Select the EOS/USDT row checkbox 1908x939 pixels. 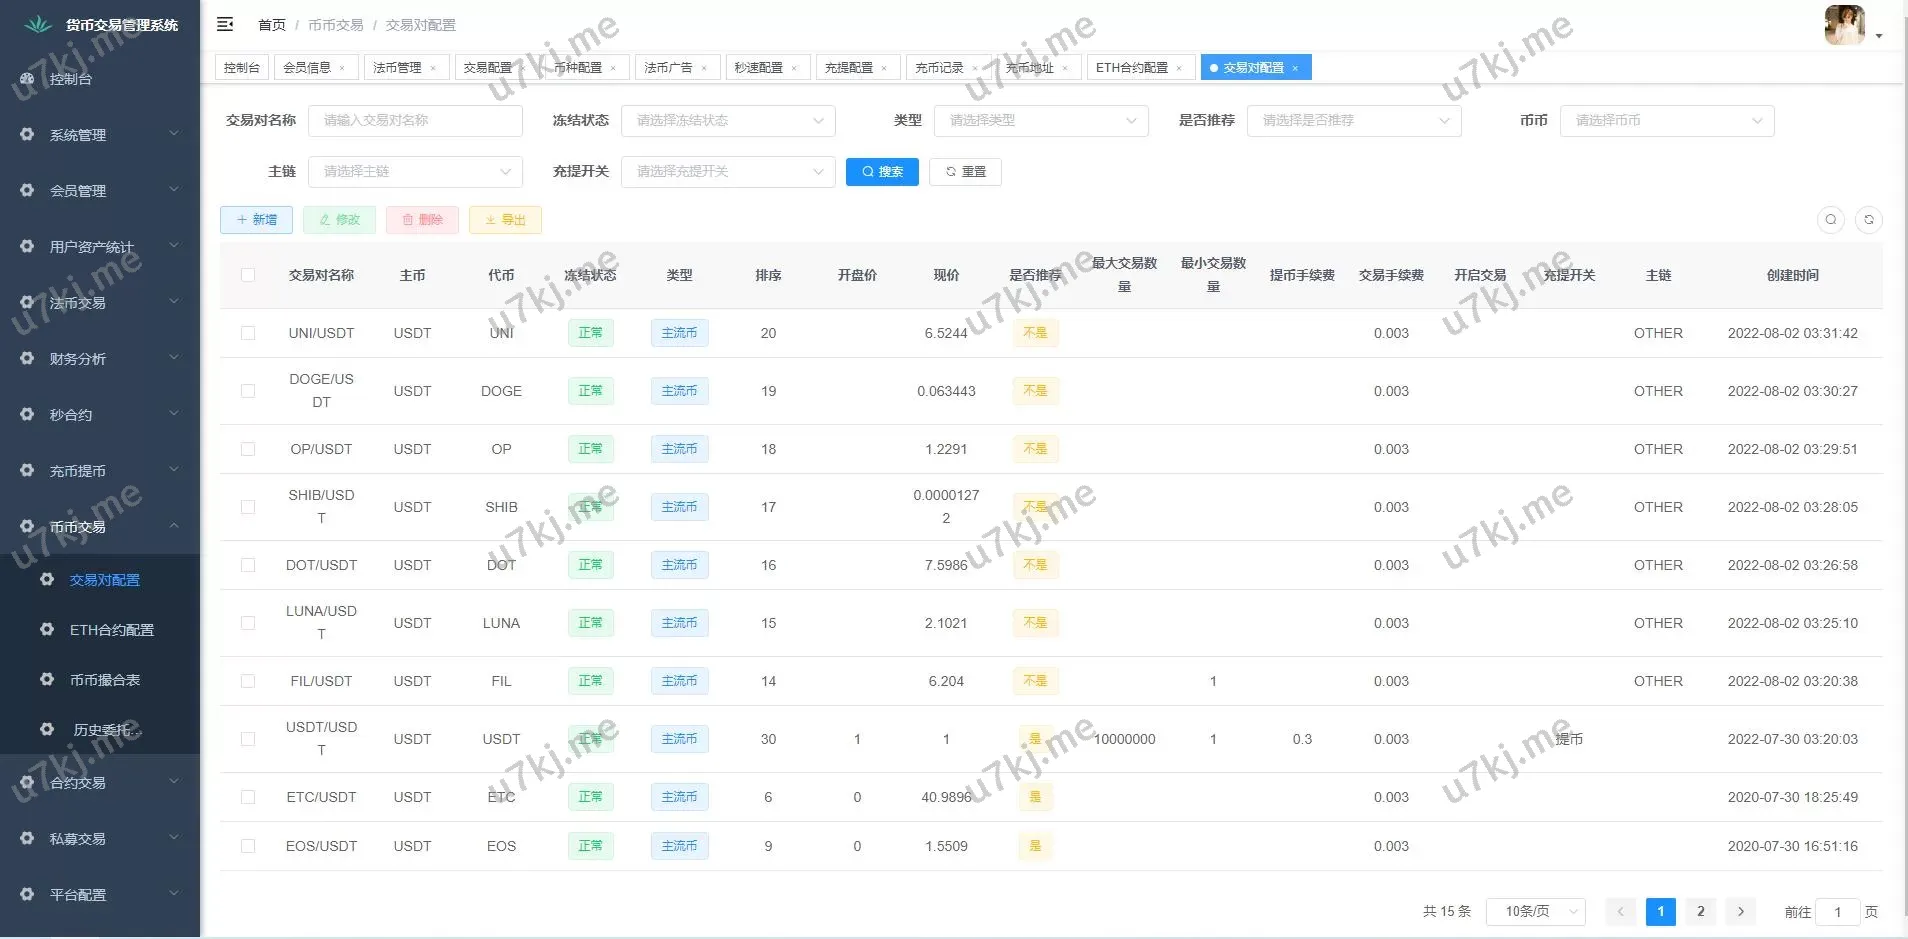248,846
